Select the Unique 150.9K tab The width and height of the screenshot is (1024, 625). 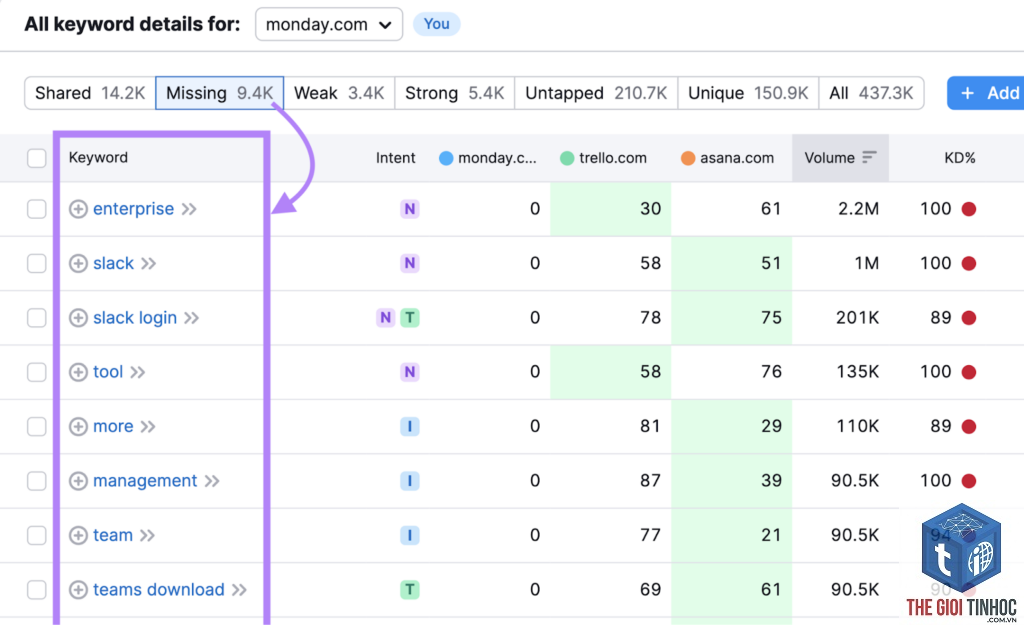click(x=748, y=93)
